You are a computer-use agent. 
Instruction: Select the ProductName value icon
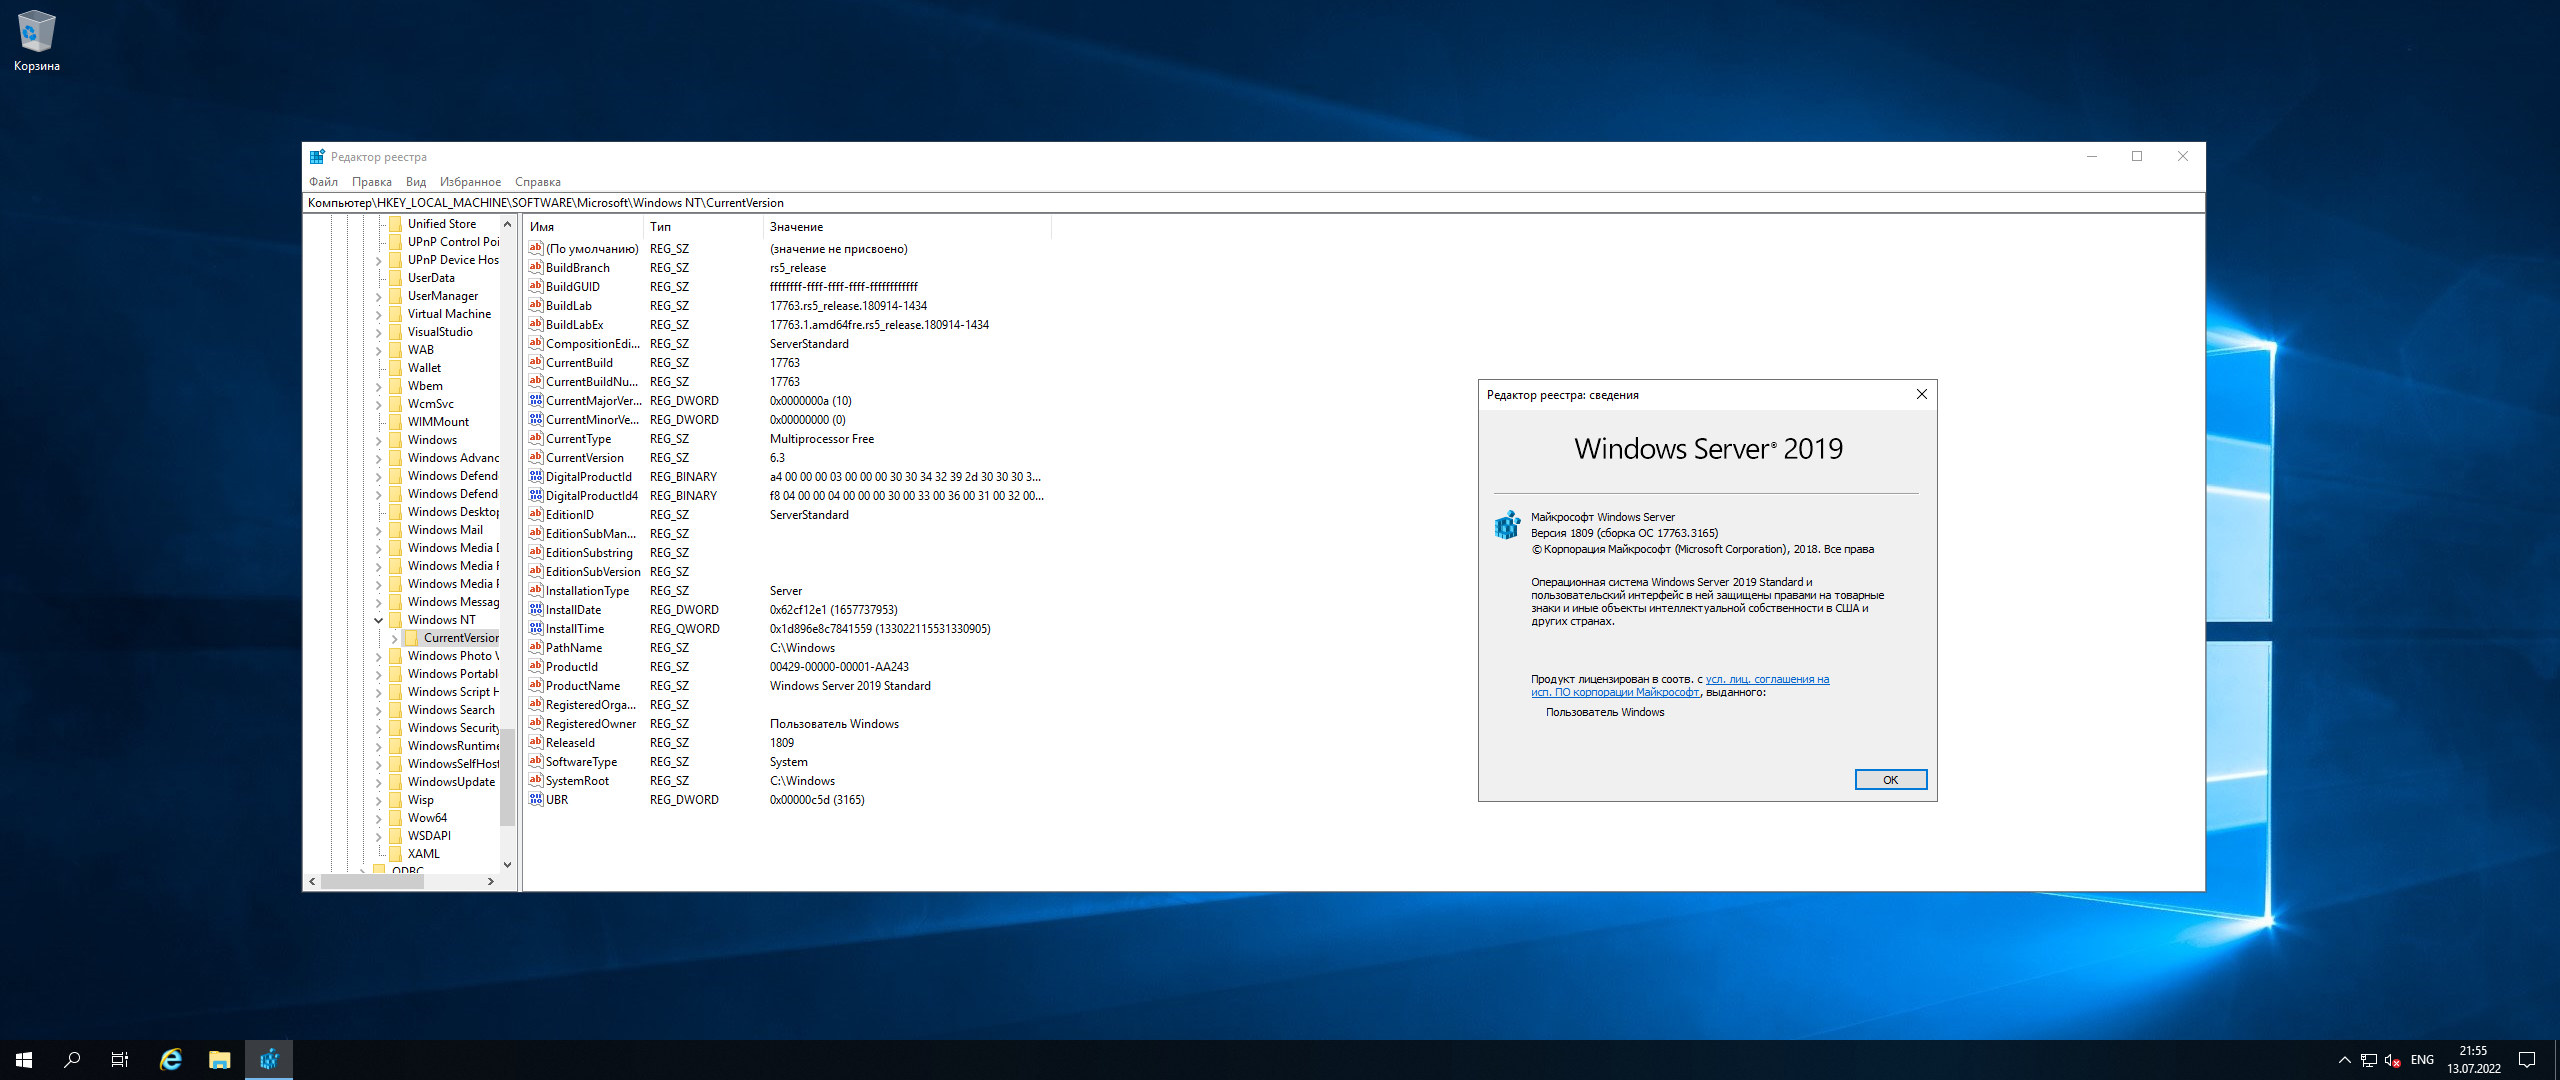tap(536, 685)
